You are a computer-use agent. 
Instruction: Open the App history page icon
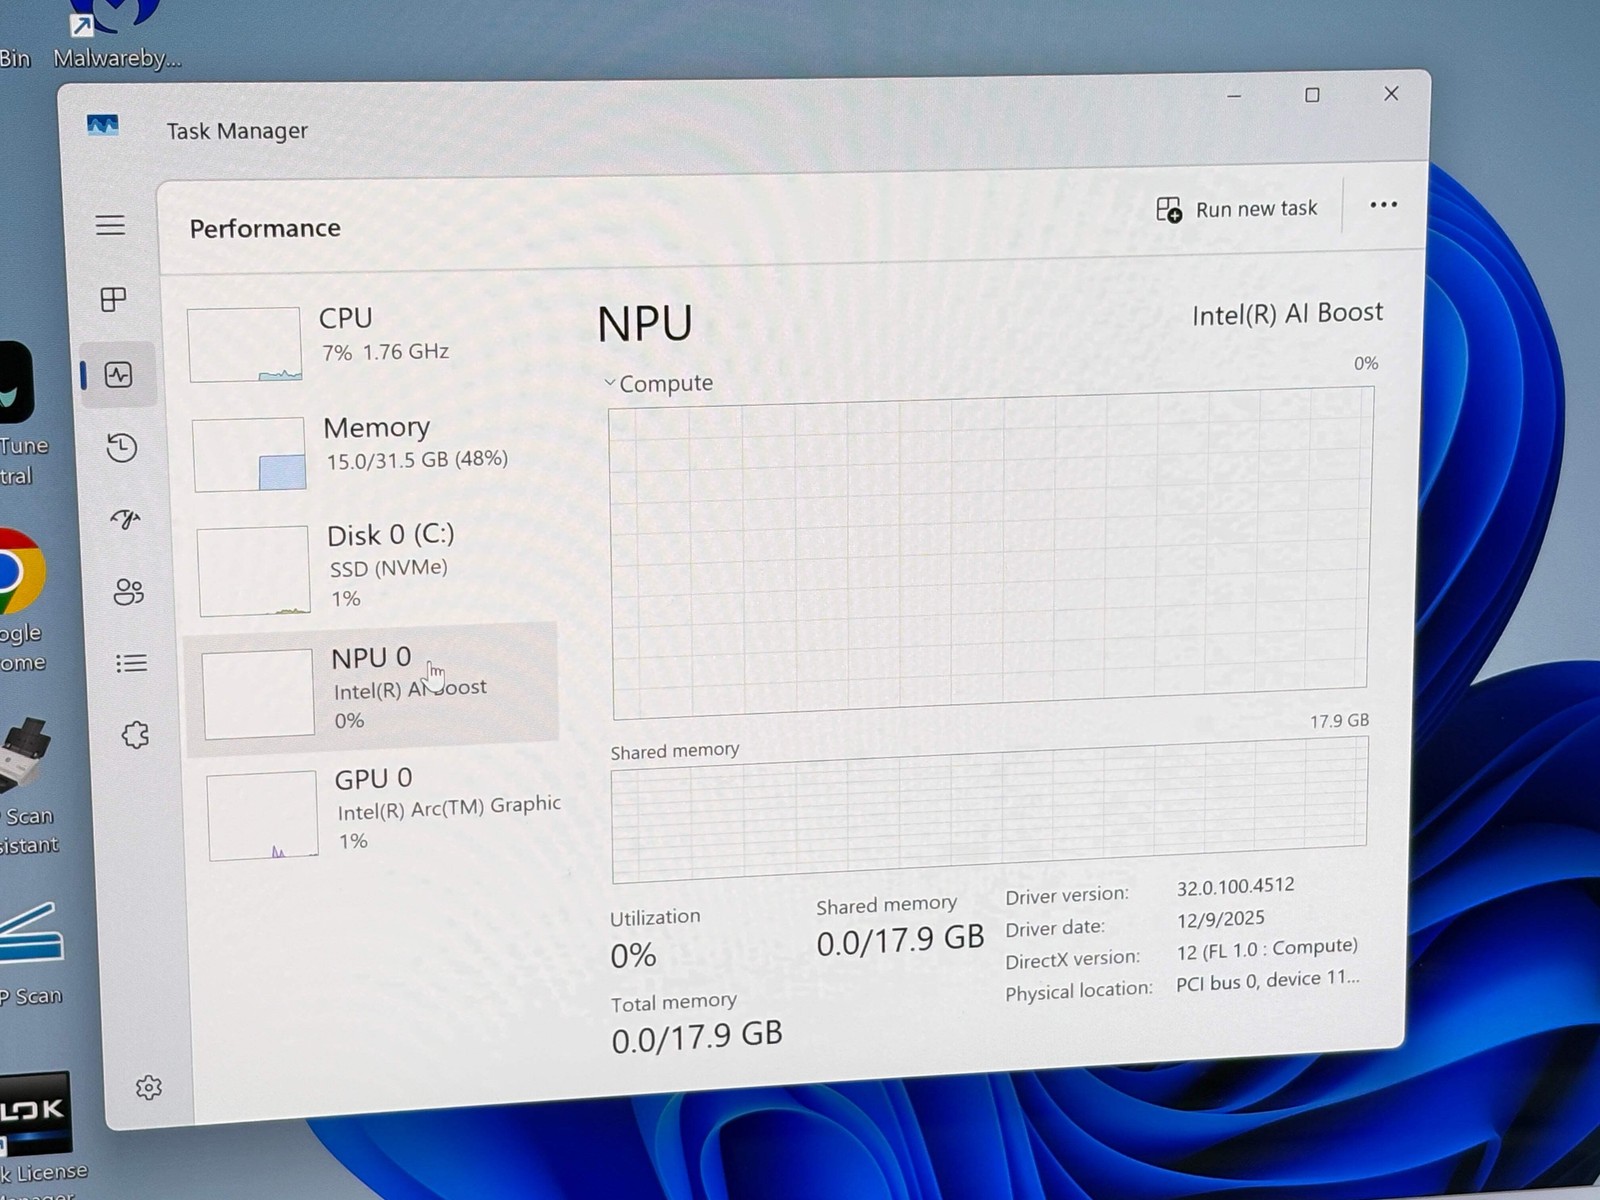coord(122,447)
